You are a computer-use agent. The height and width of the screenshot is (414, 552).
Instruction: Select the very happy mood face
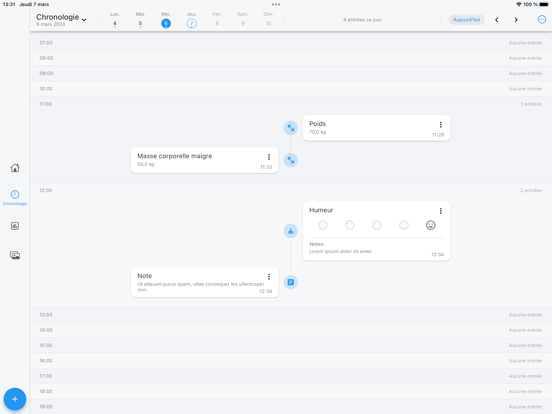coord(431,225)
